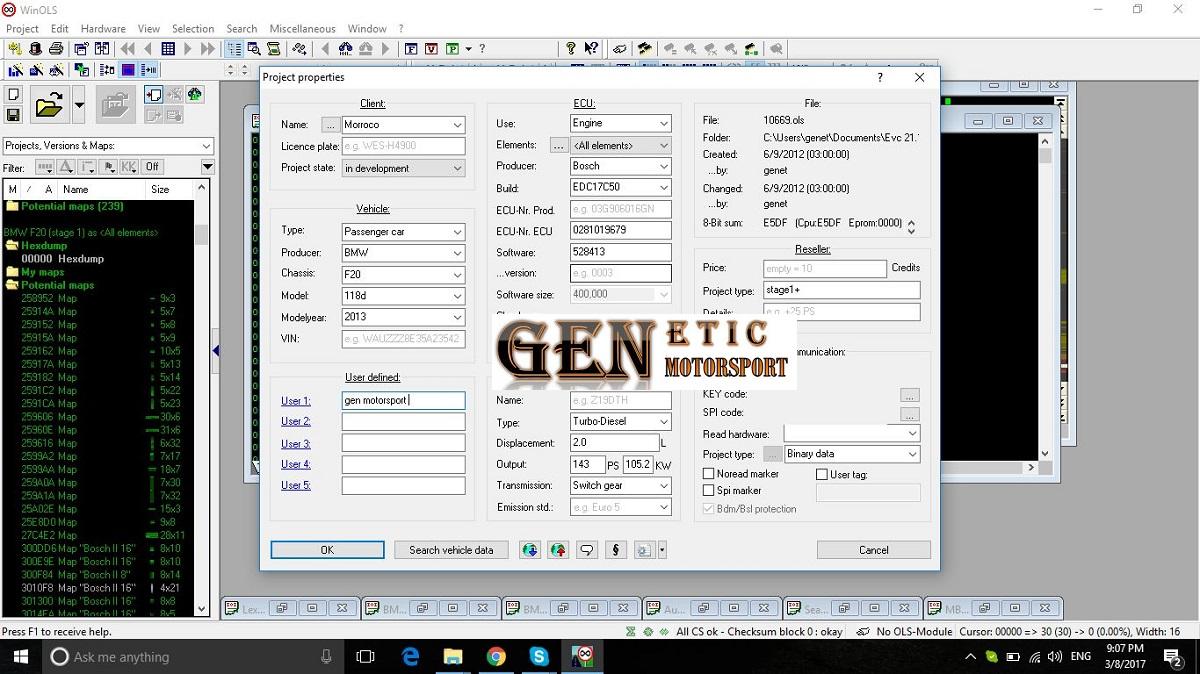Click the save floppy disk icon
The image size is (1200, 674).
tap(13, 115)
